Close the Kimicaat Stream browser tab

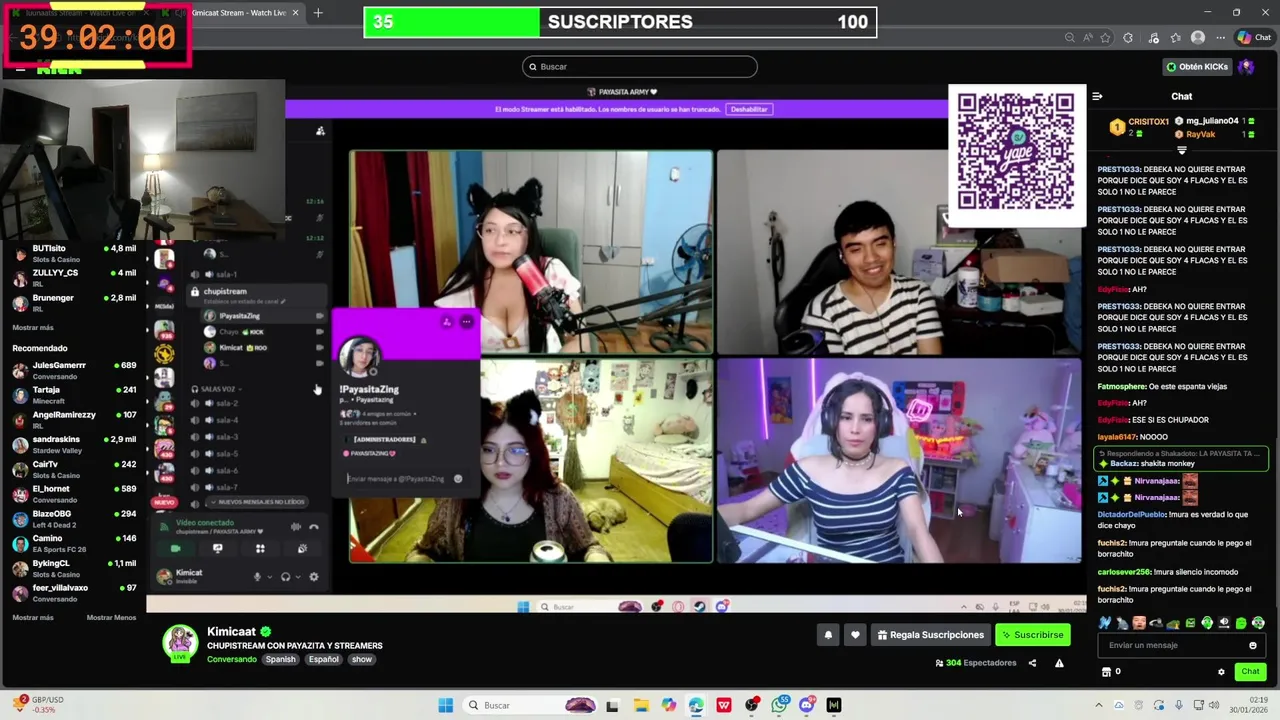click(x=295, y=13)
